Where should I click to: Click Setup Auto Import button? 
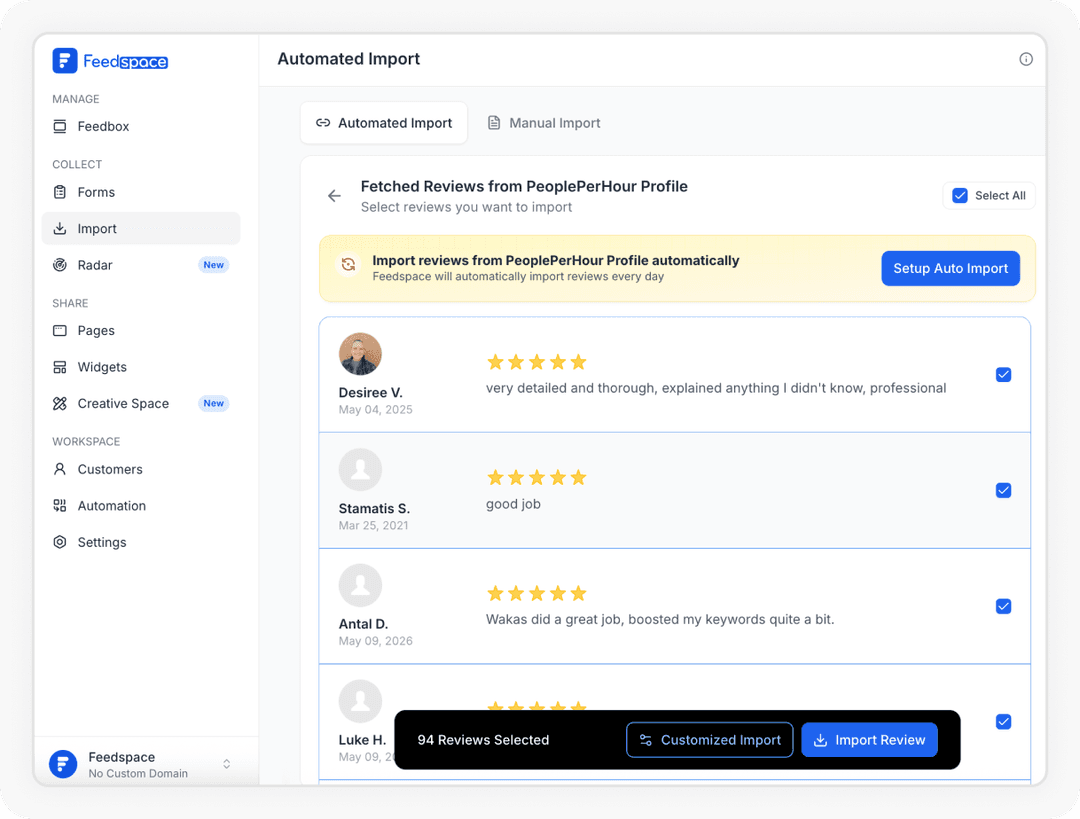tap(951, 269)
